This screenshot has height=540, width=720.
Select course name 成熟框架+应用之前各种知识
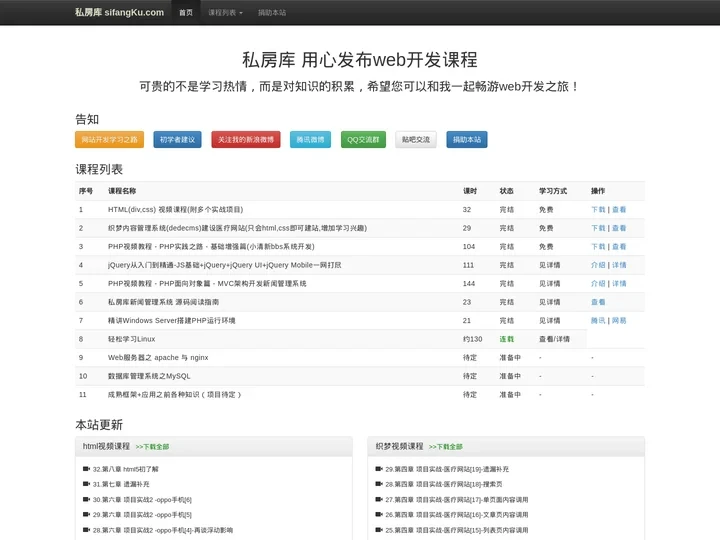click(x=174, y=394)
